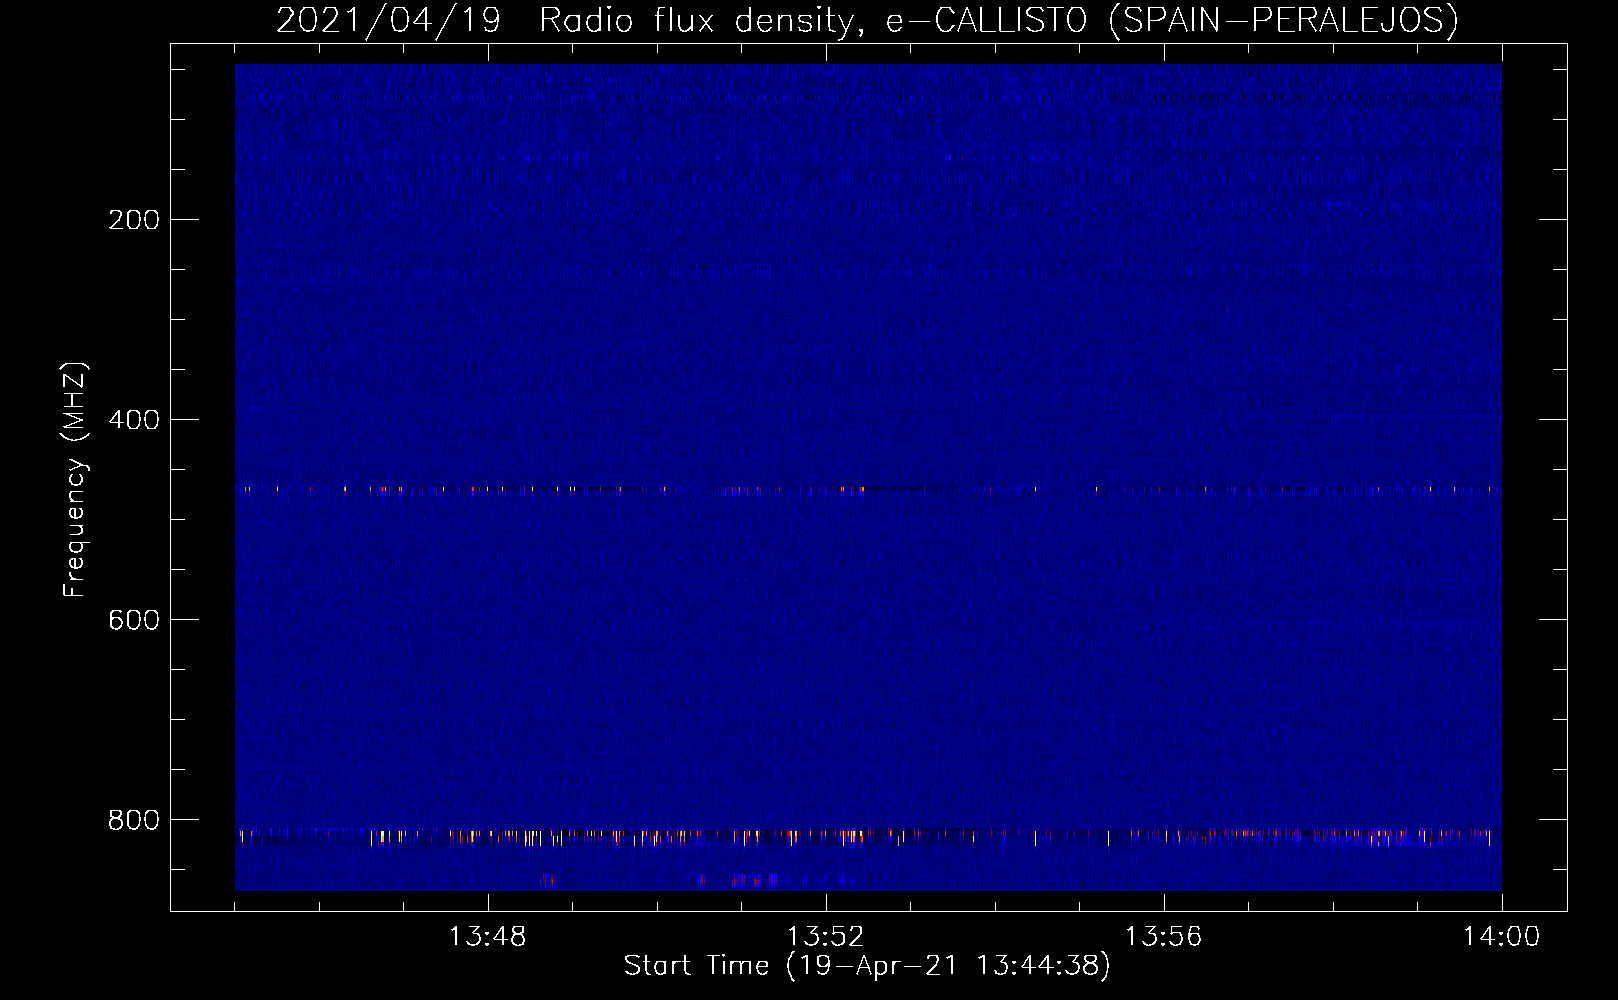
Task: Click the 13:48 time tick label
Action: [487, 937]
